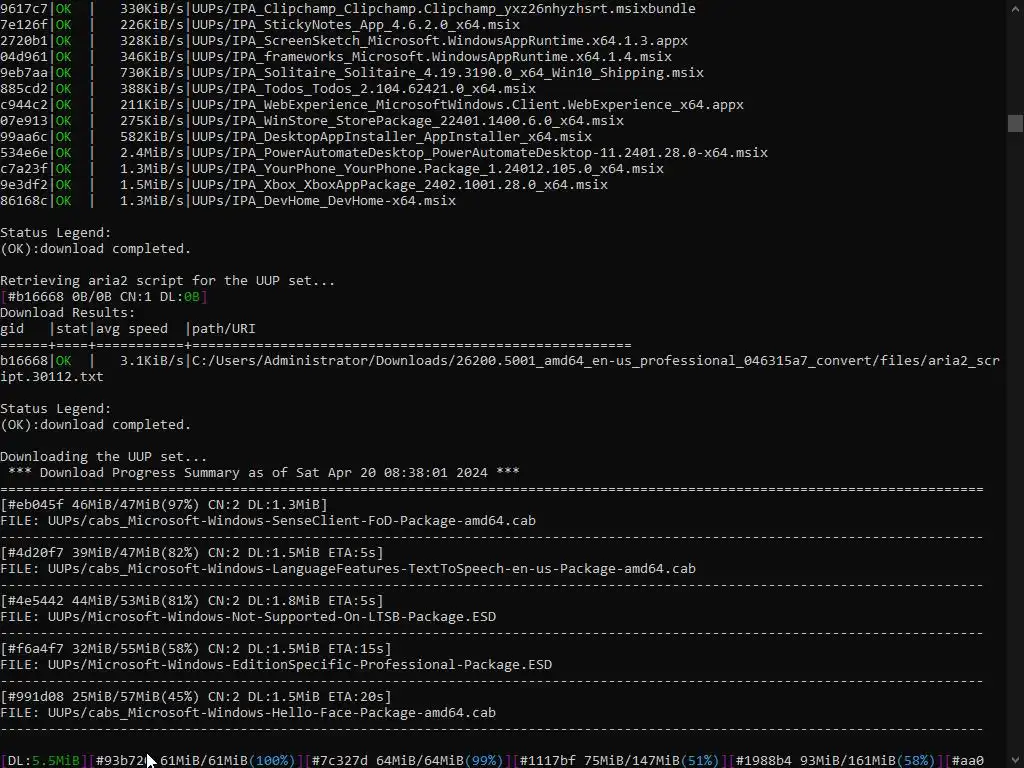
Task: Select the StickyNotes_App_4.6.2.0 msix line
Action: point(355,25)
